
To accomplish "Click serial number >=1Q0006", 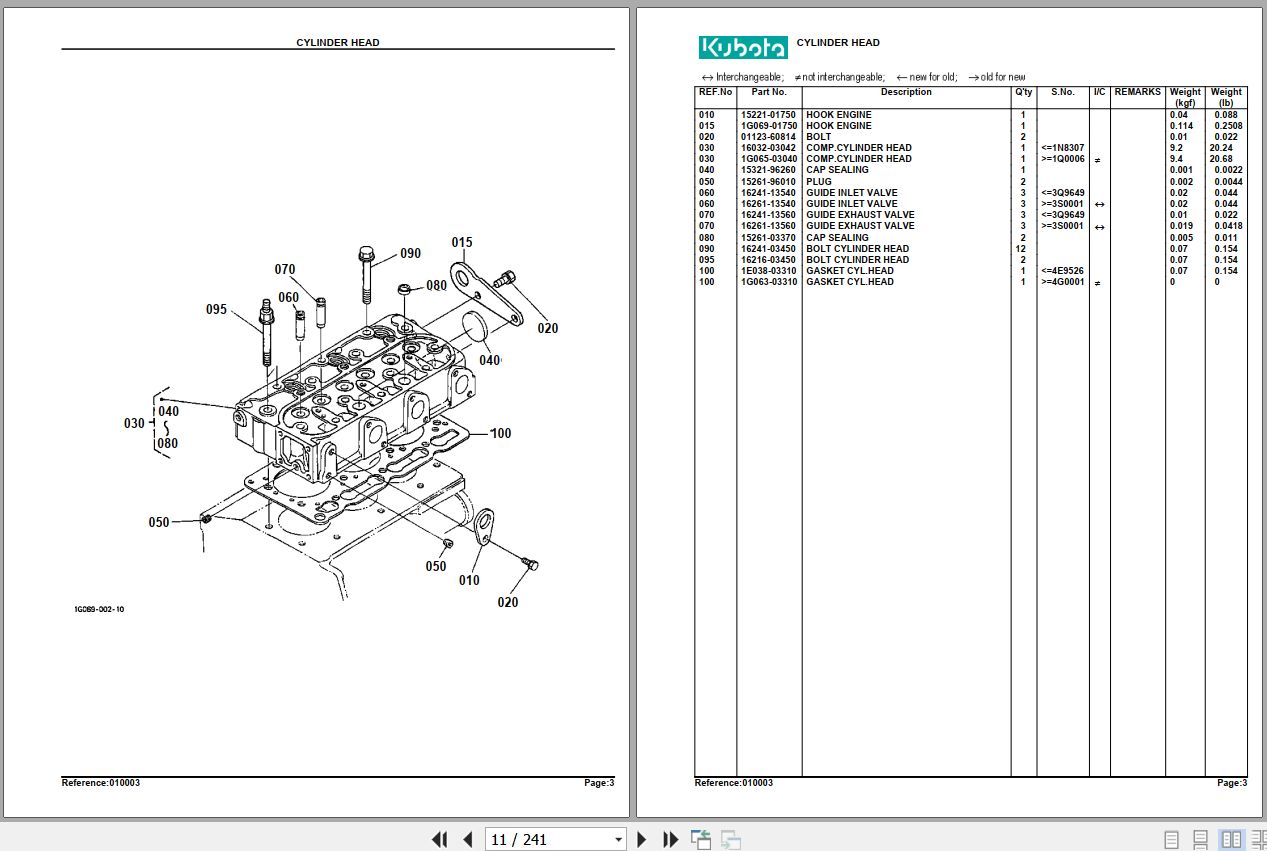I will (1062, 159).
